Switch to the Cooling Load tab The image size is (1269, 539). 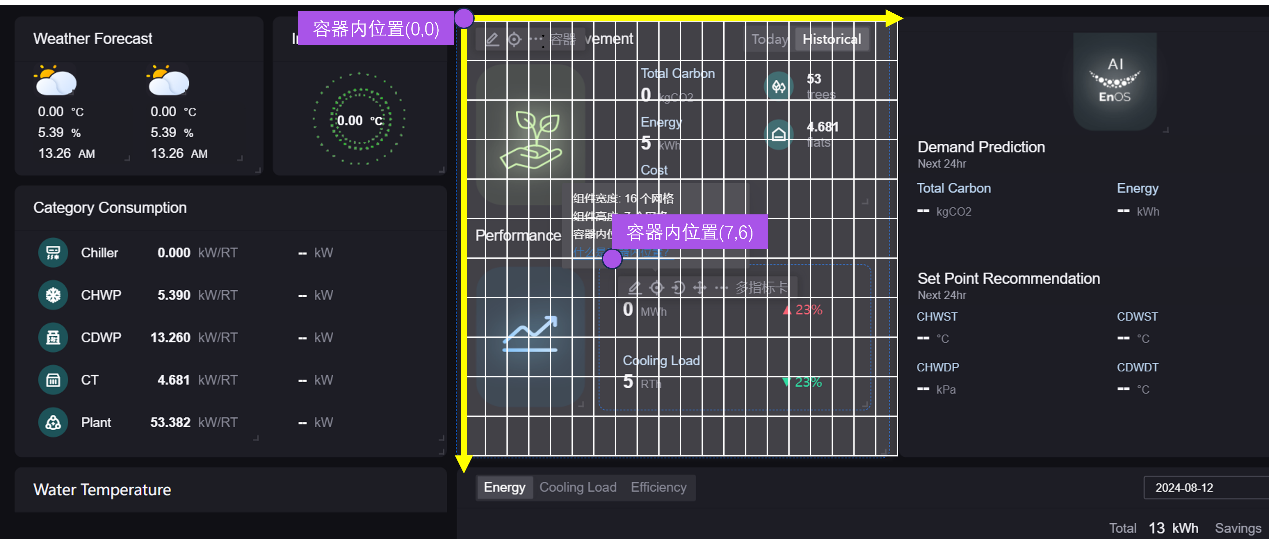click(x=578, y=488)
